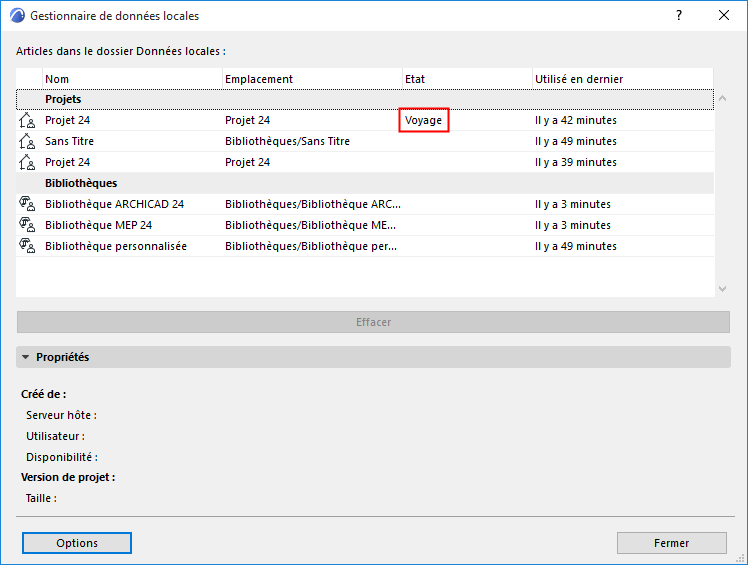Viewport: 748px width, 565px height.
Task: Click project icon beside Sans Titre
Action: tap(27, 141)
